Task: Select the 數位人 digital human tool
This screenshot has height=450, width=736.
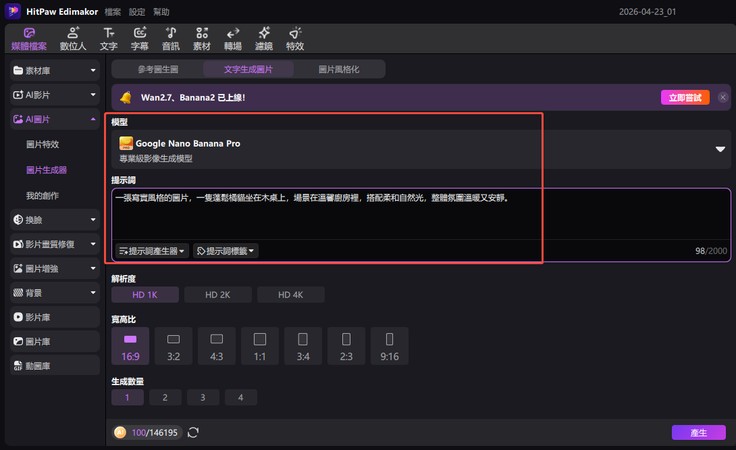Action: pyautogui.click(x=73, y=39)
